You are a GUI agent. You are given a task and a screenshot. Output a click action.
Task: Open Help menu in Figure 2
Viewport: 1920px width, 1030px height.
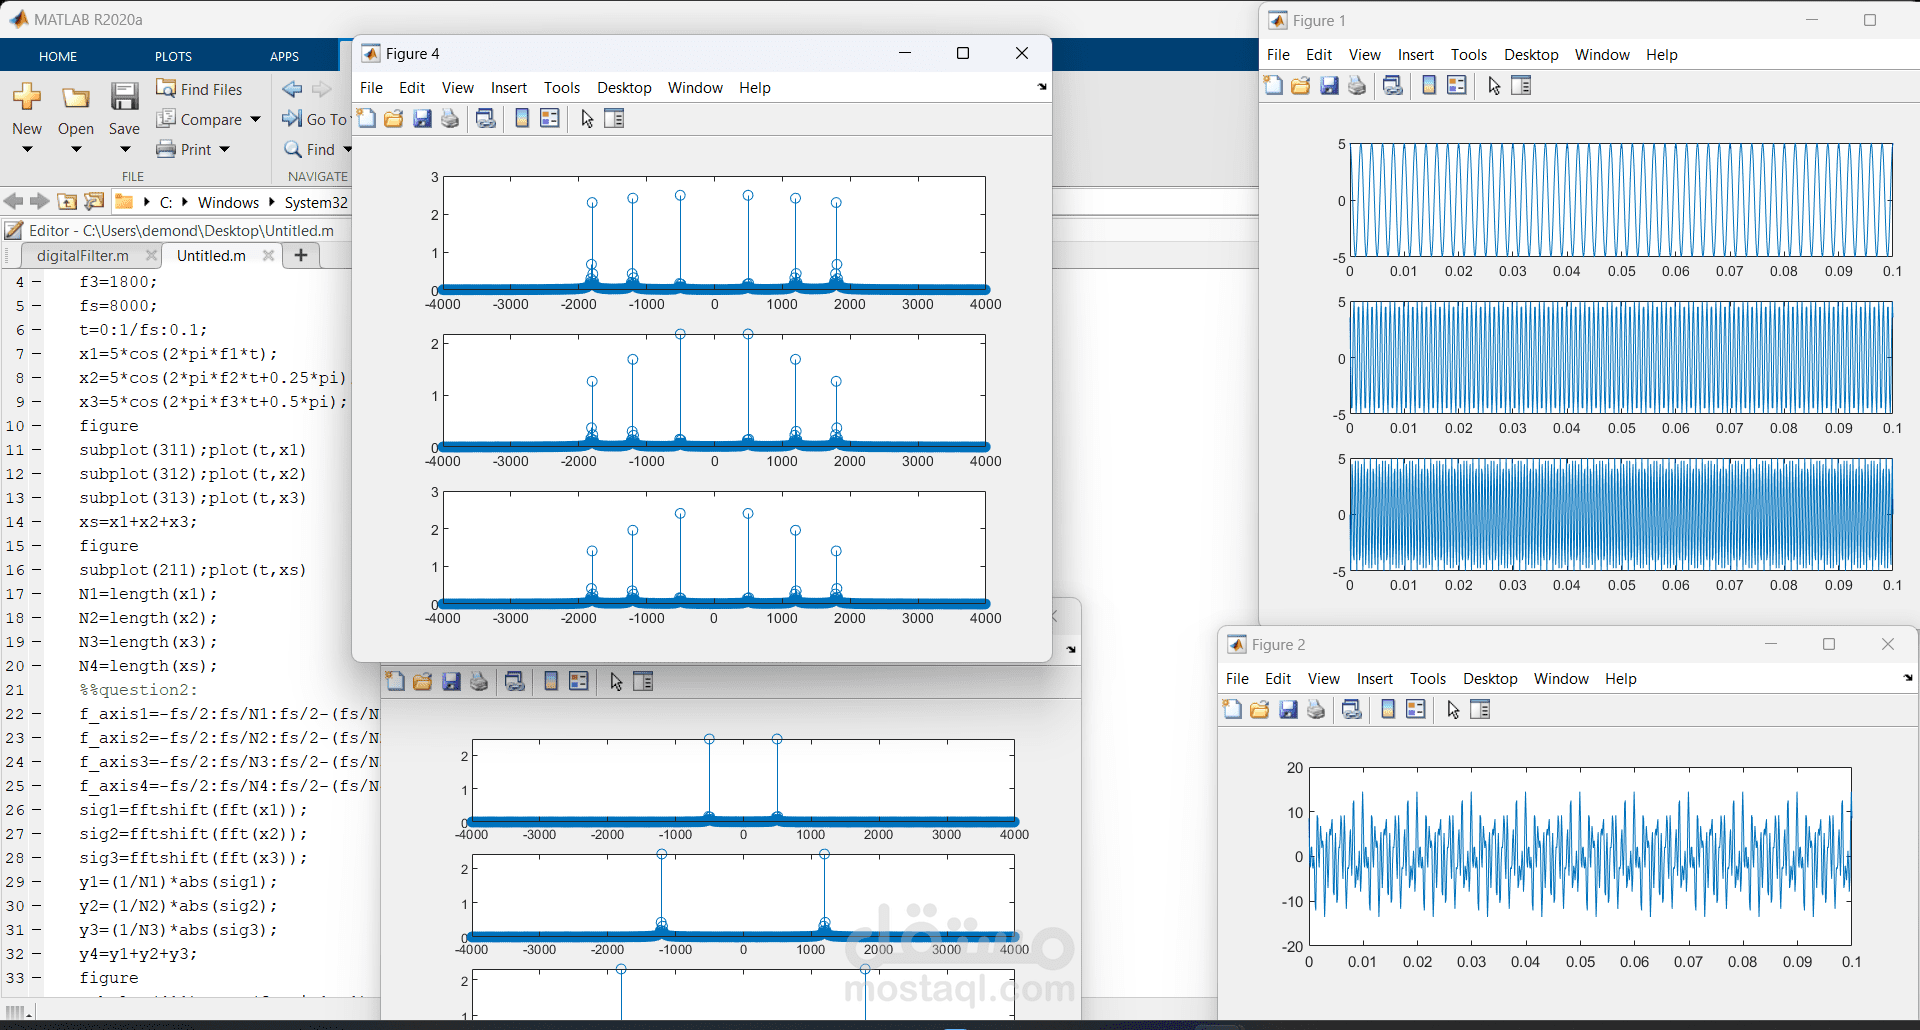click(1621, 679)
